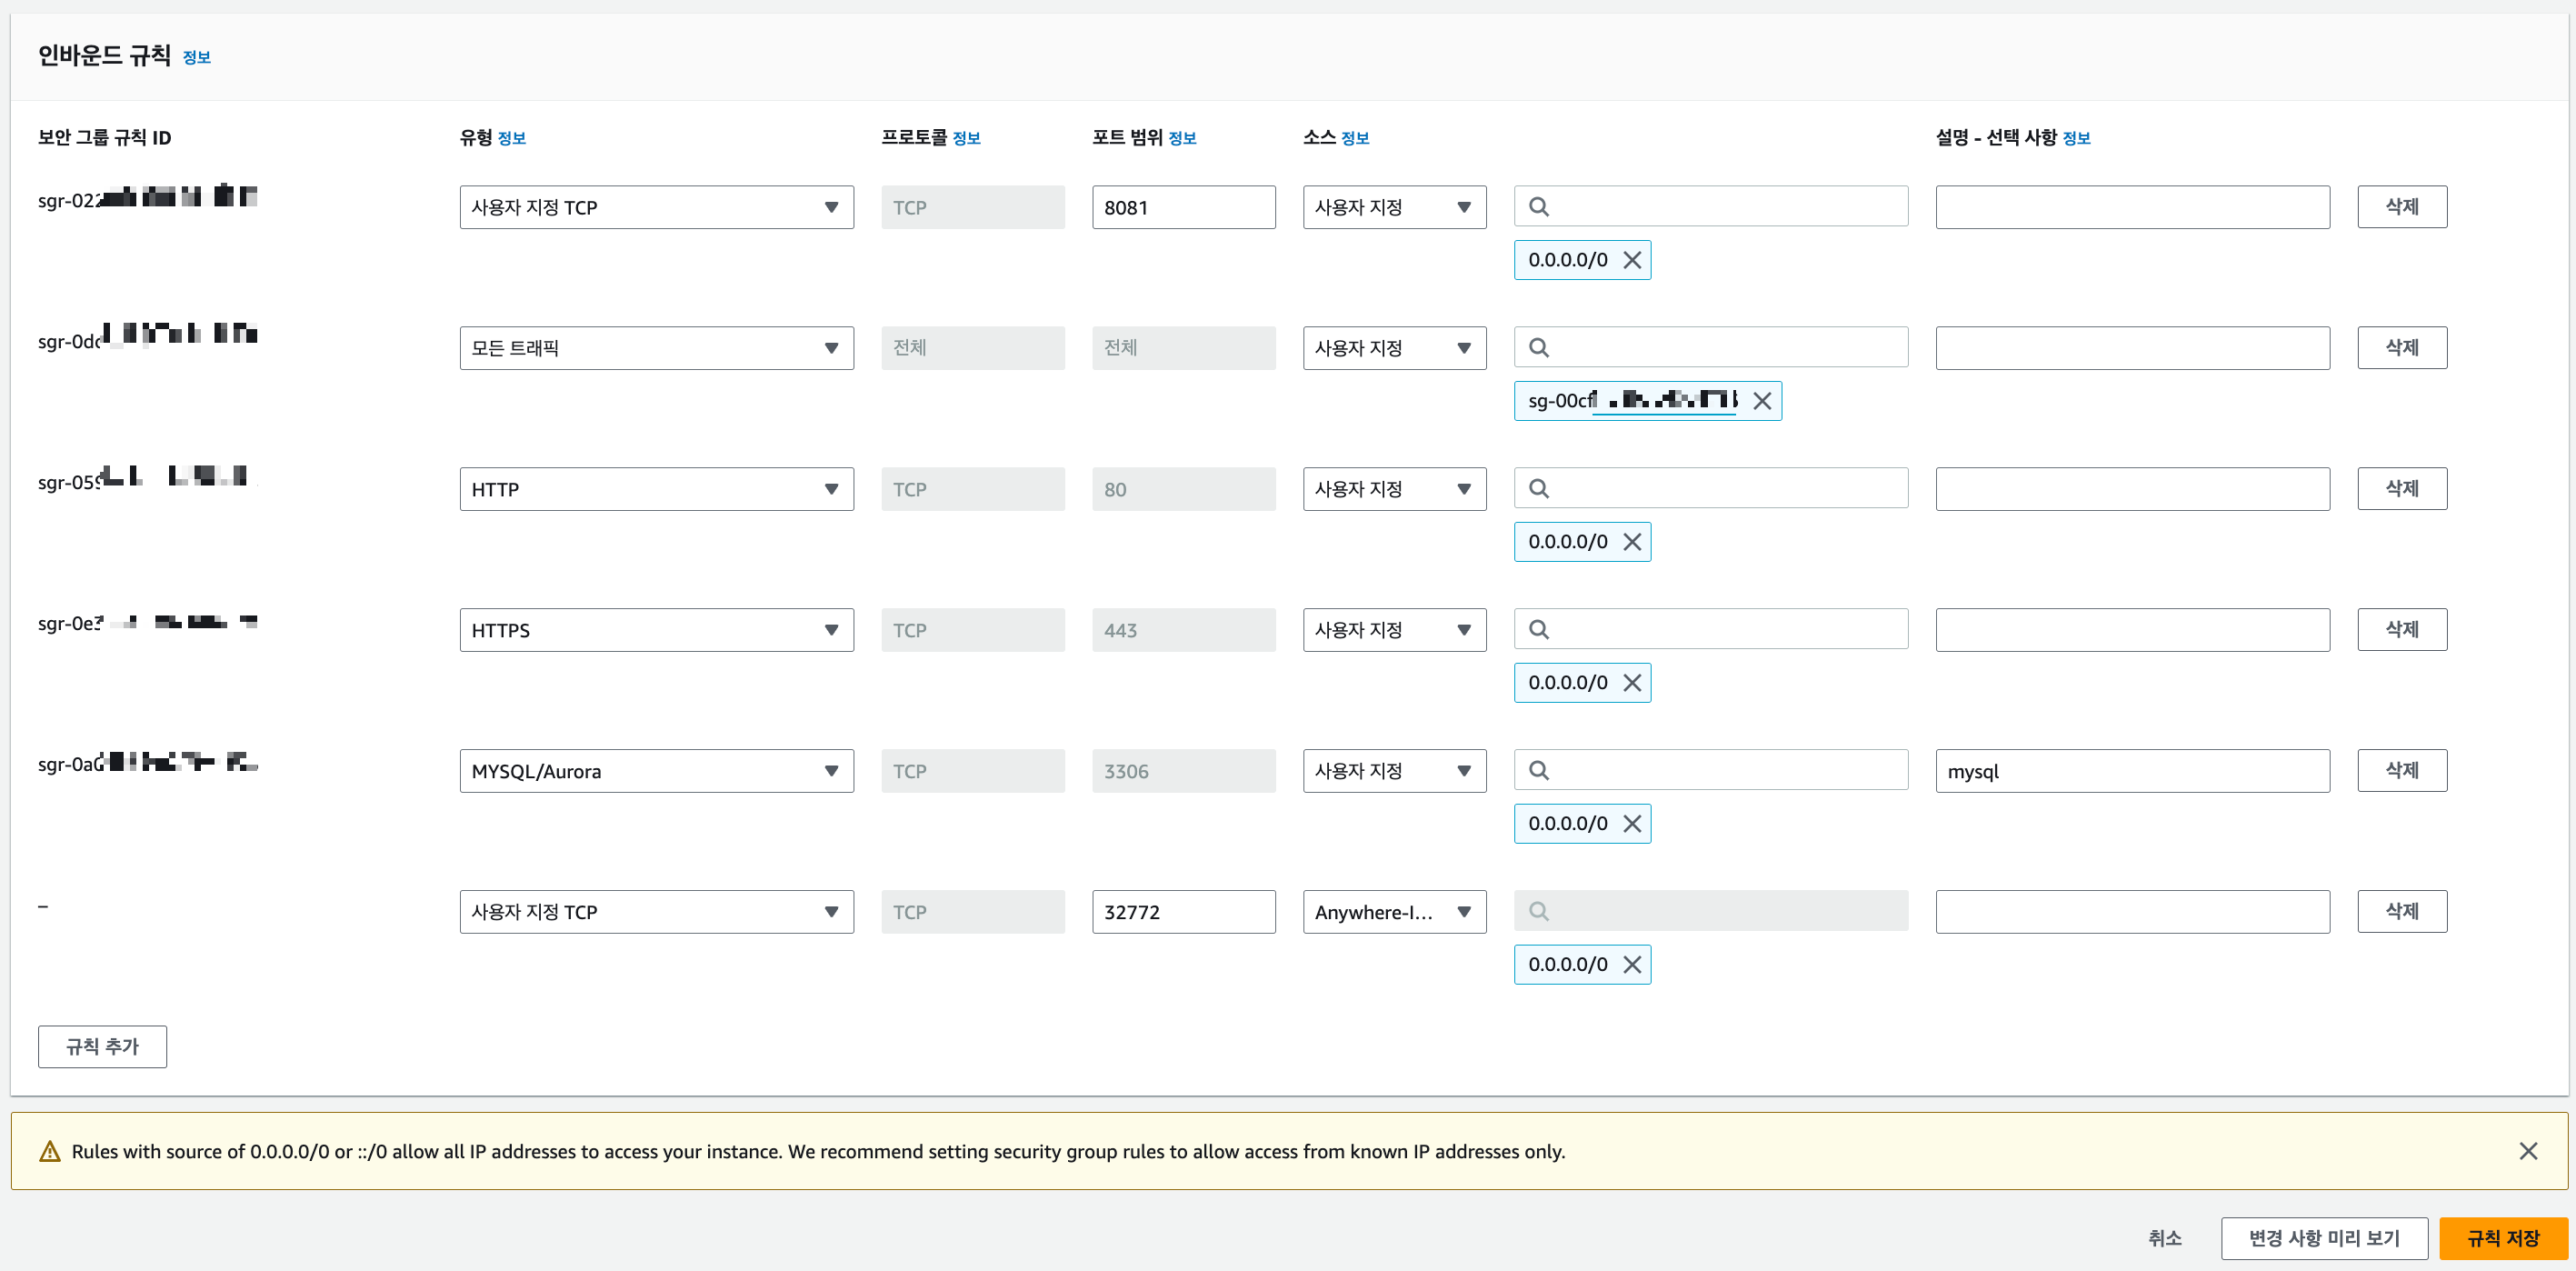
Task: Click 규칙 저장 button
Action: 2502,1238
